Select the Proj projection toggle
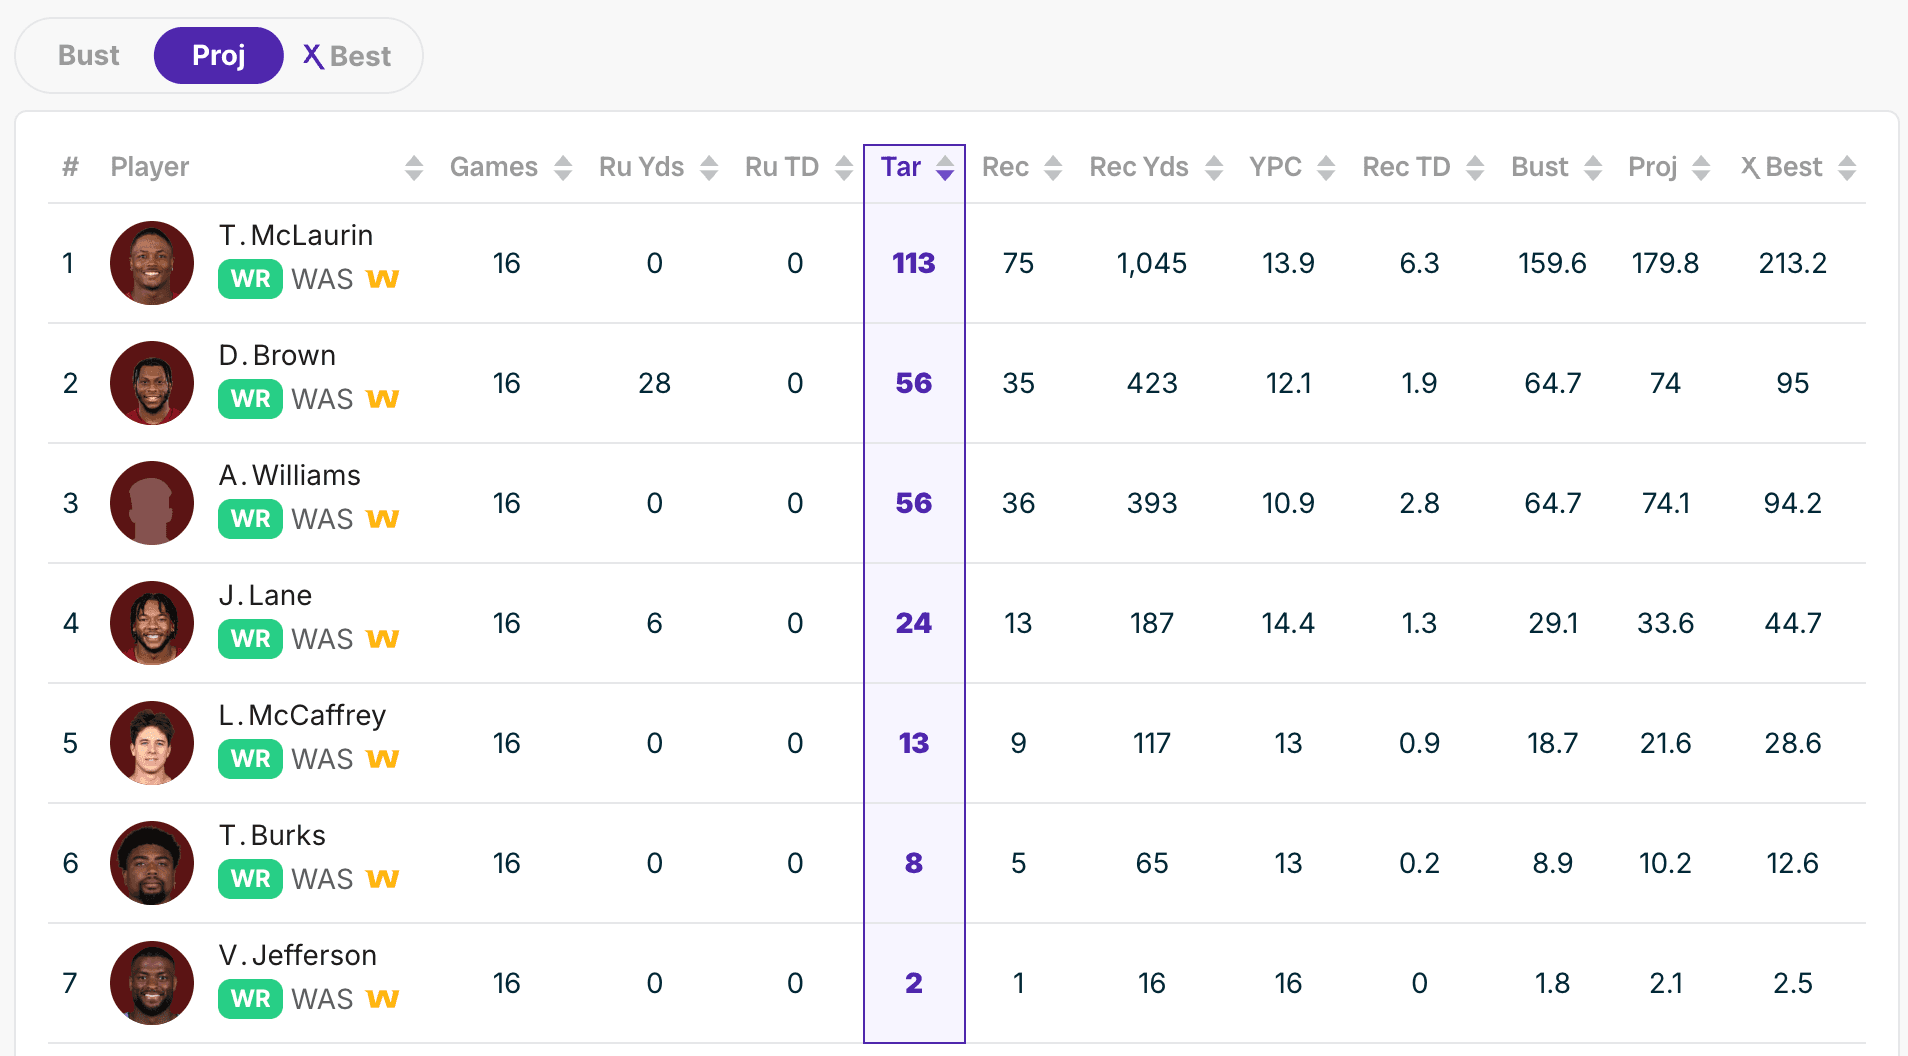Image resolution: width=1908 pixels, height=1056 pixels. point(218,56)
